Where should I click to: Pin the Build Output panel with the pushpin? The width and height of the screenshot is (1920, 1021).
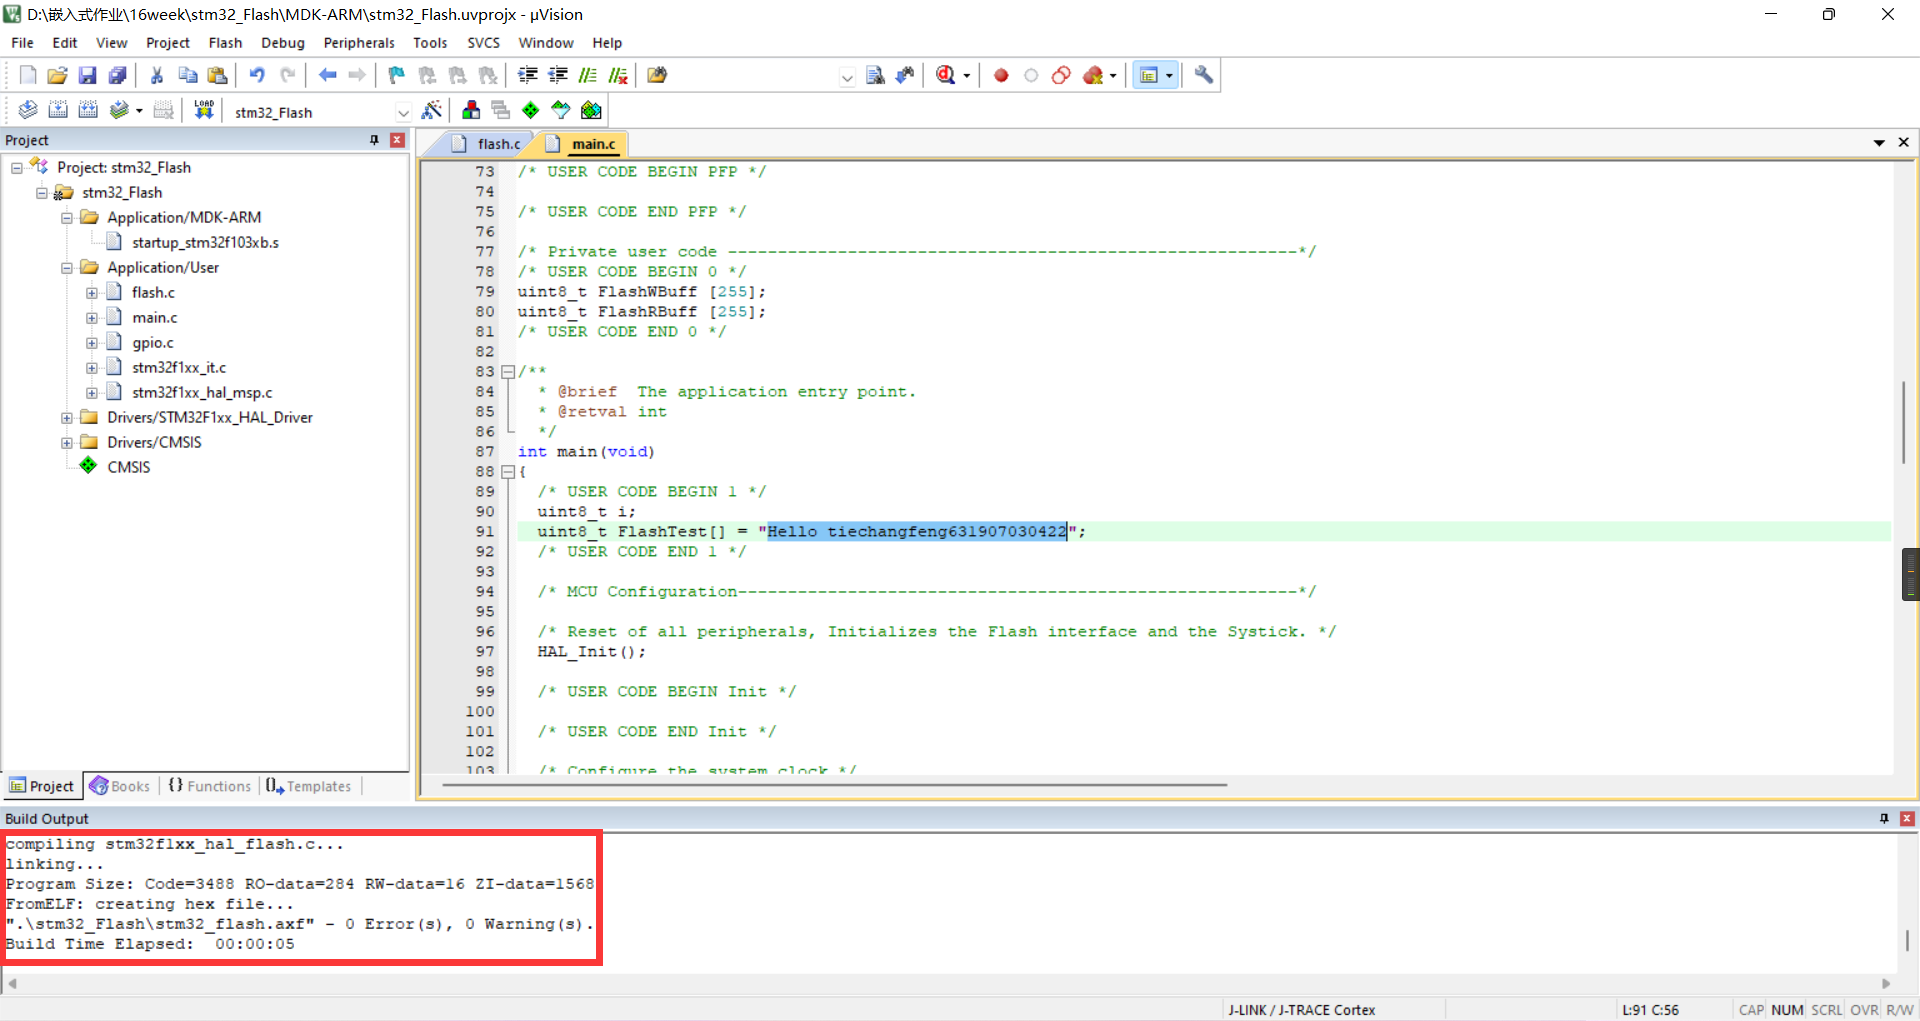click(1884, 818)
